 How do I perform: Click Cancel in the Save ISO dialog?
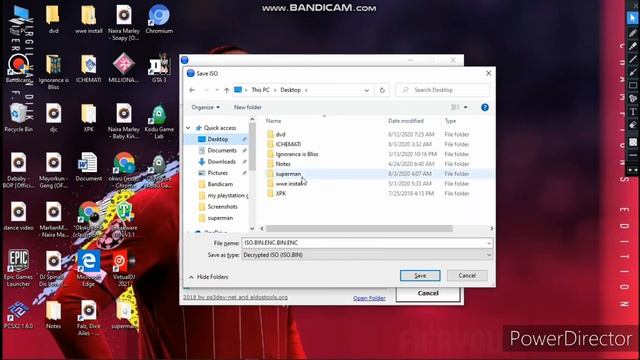467,276
